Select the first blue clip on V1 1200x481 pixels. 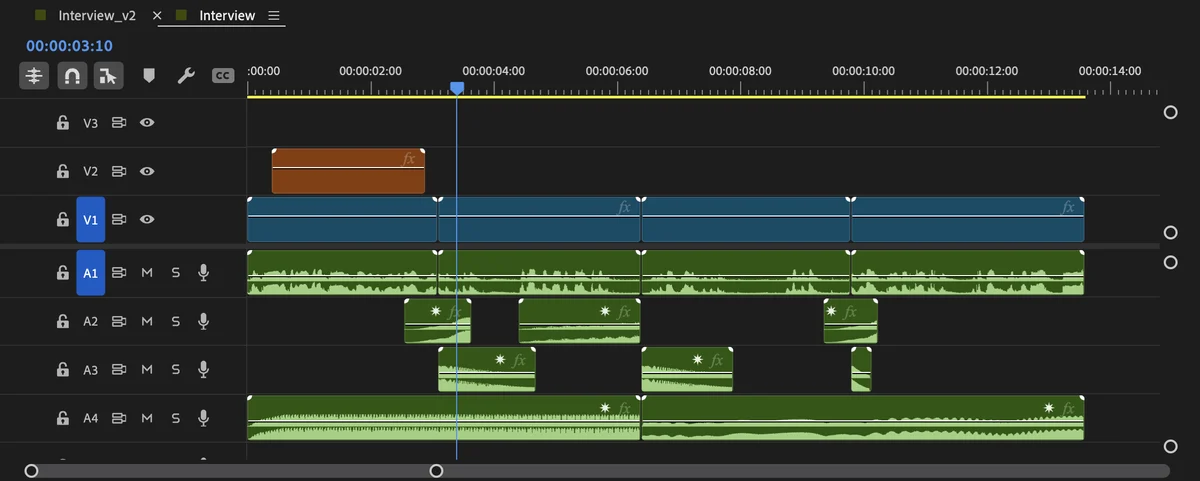point(342,220)
